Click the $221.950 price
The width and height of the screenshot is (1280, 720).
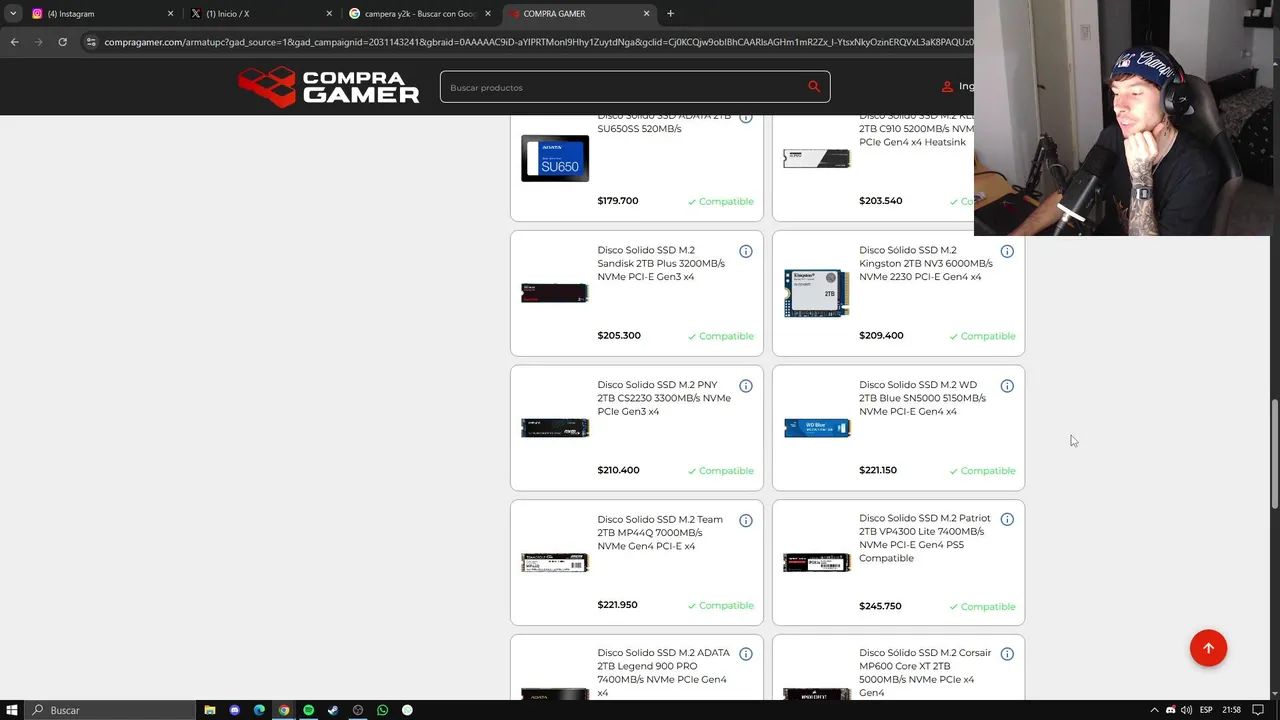click(618, 605)
